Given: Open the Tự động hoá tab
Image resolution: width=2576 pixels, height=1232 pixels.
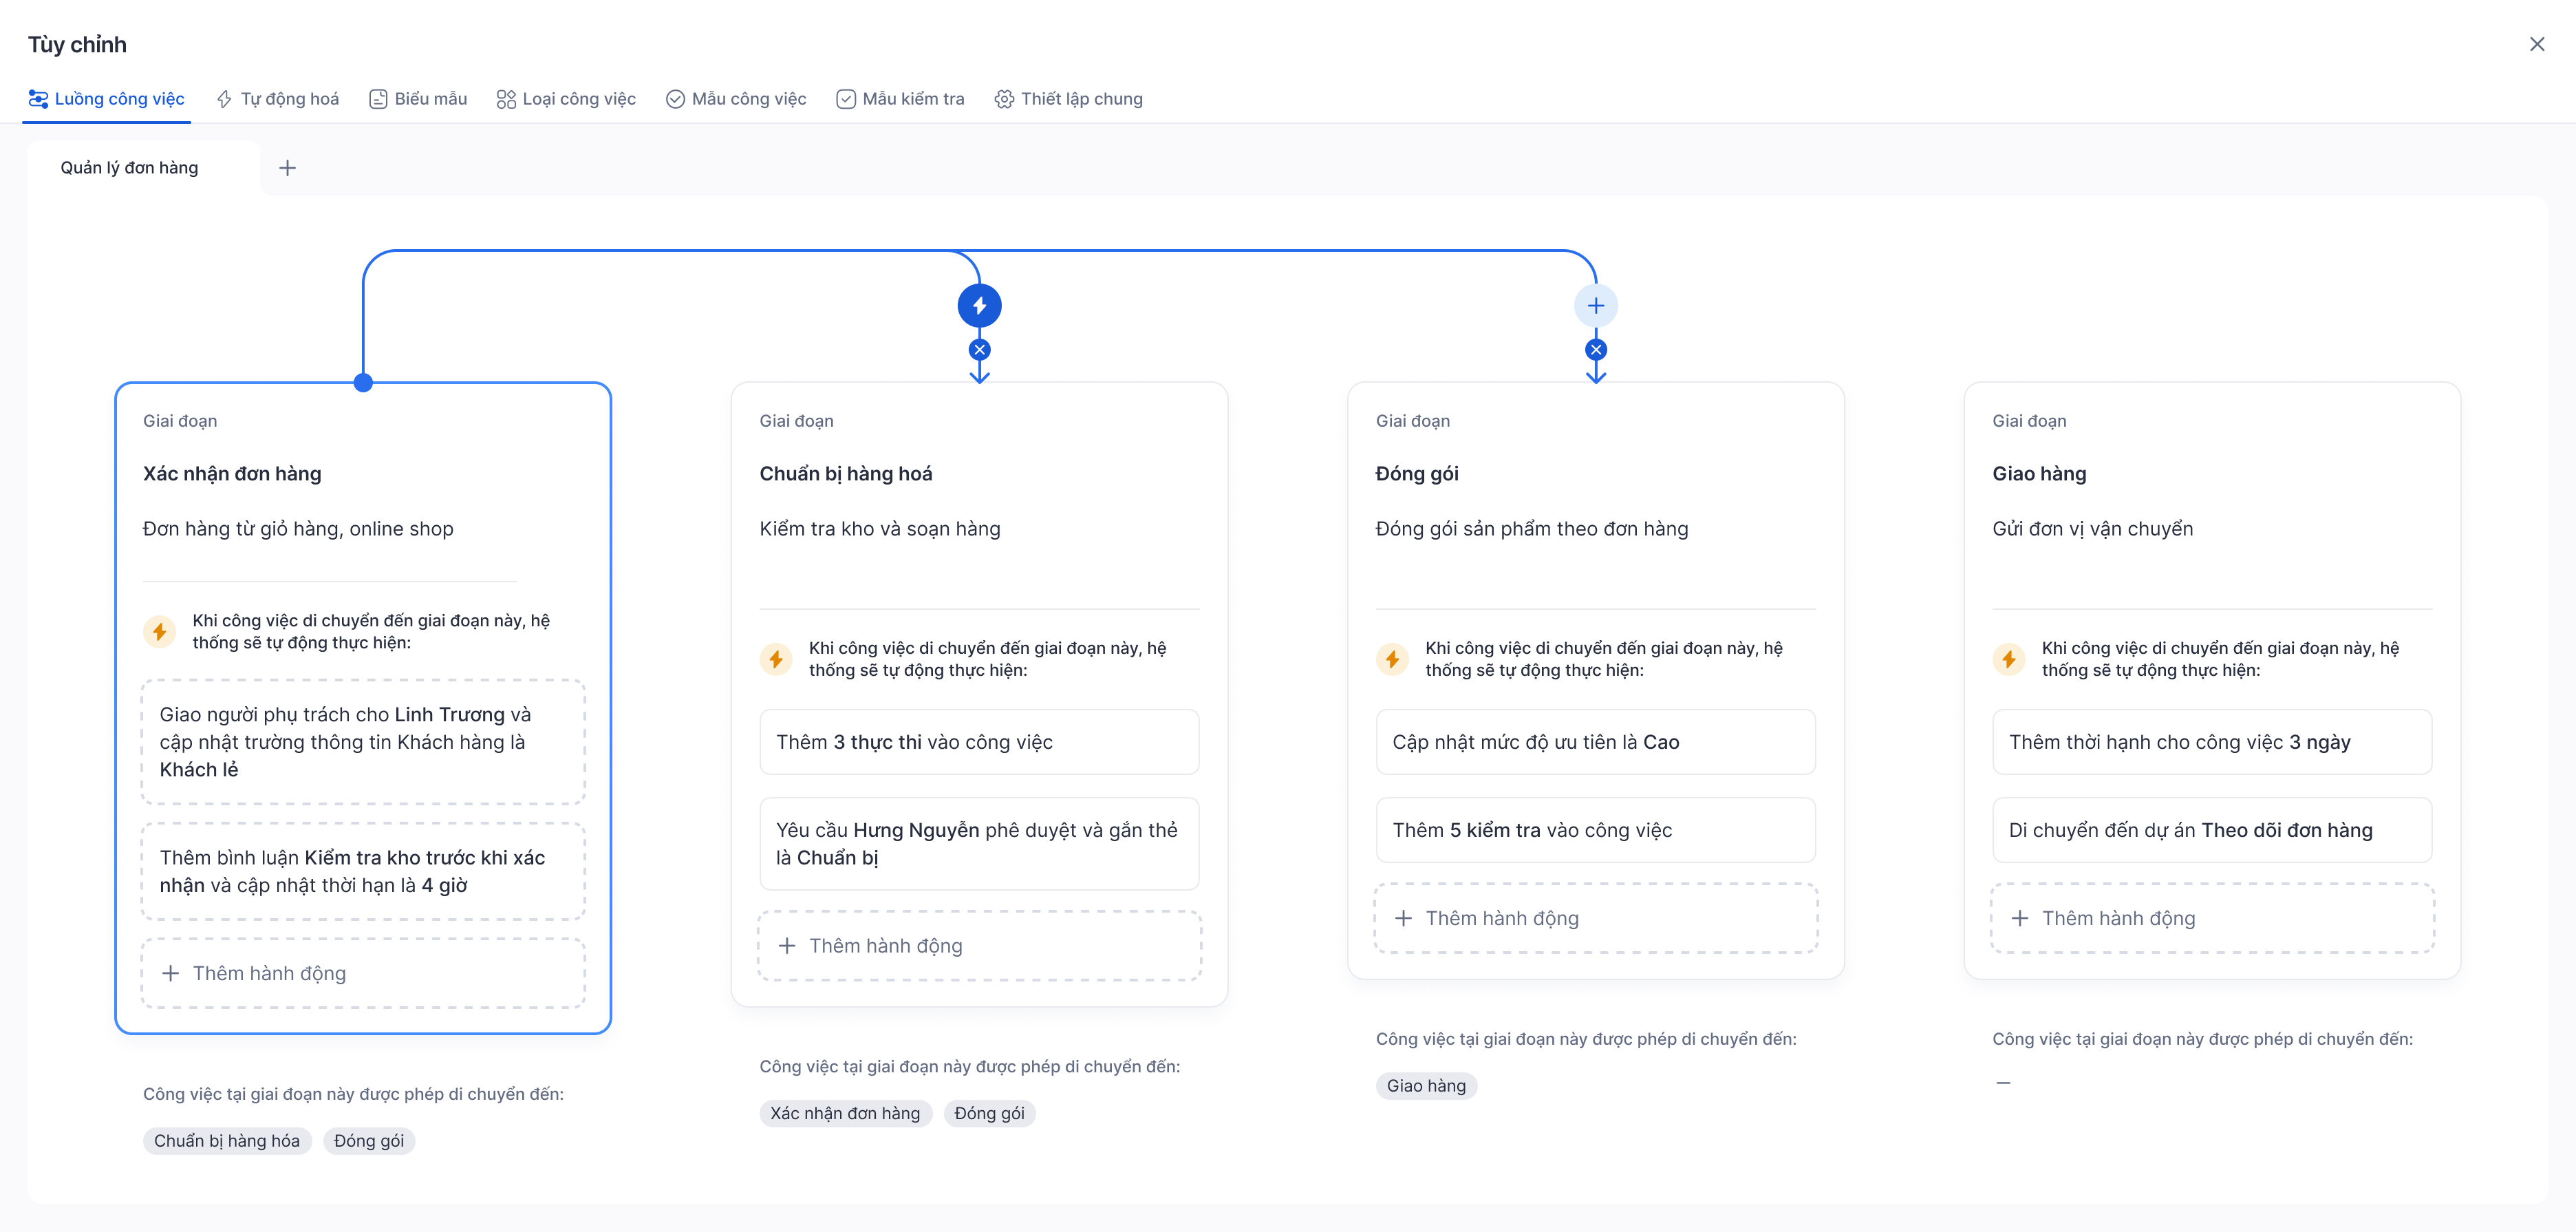Looking at the screenshot, I should tap(278, 99).
